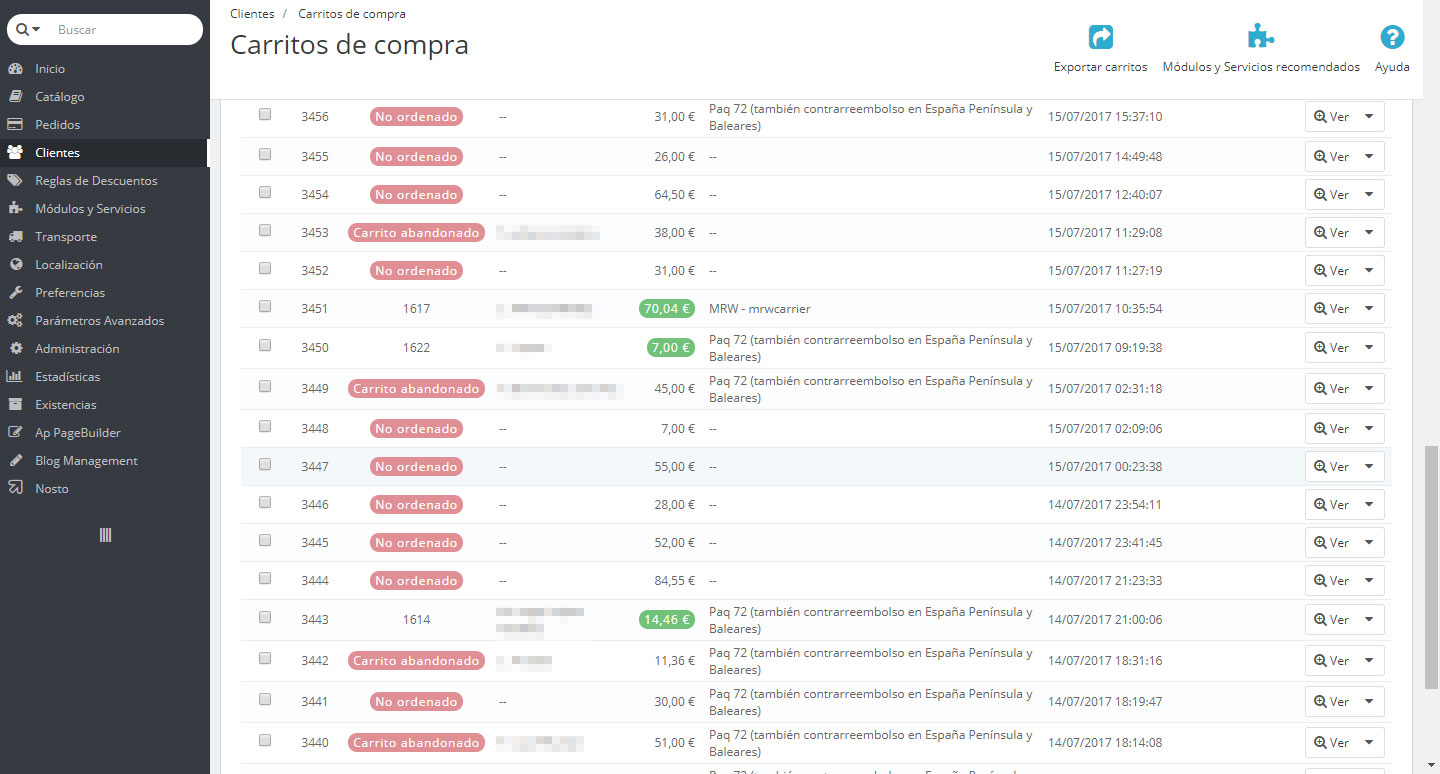
Task: Mark checkbox of cart 3449
Action: pos(265,386)
